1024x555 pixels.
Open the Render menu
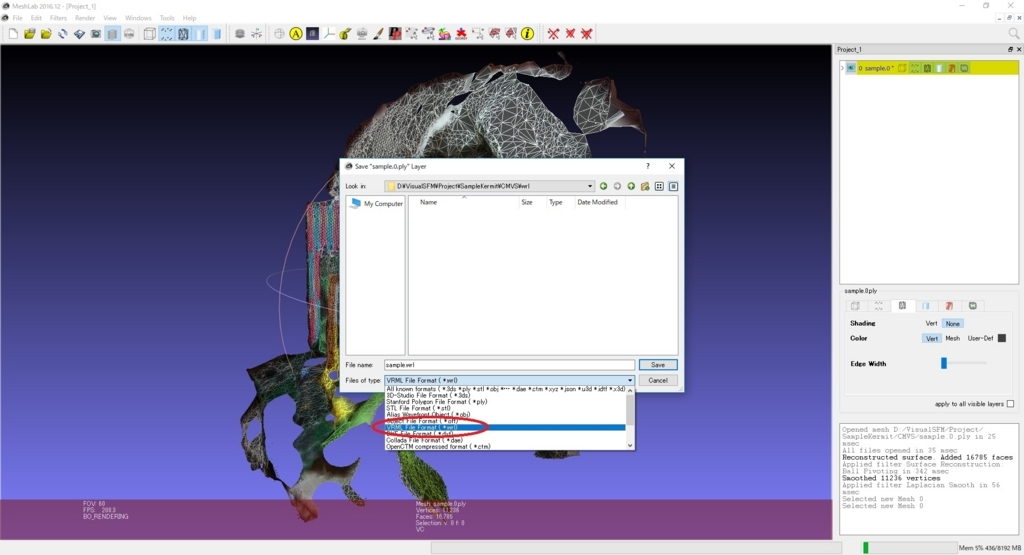[85, 18]
